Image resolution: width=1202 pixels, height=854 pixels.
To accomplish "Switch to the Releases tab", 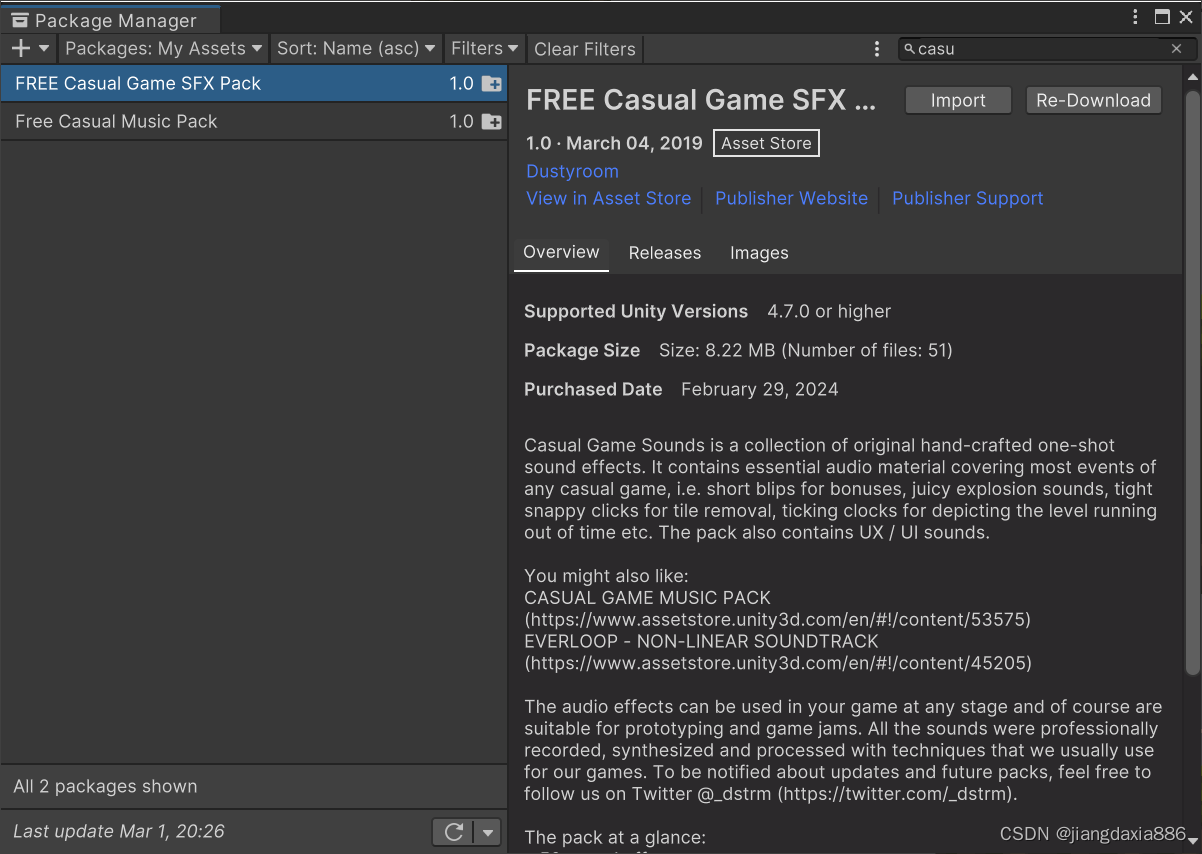I will point(664,253).
